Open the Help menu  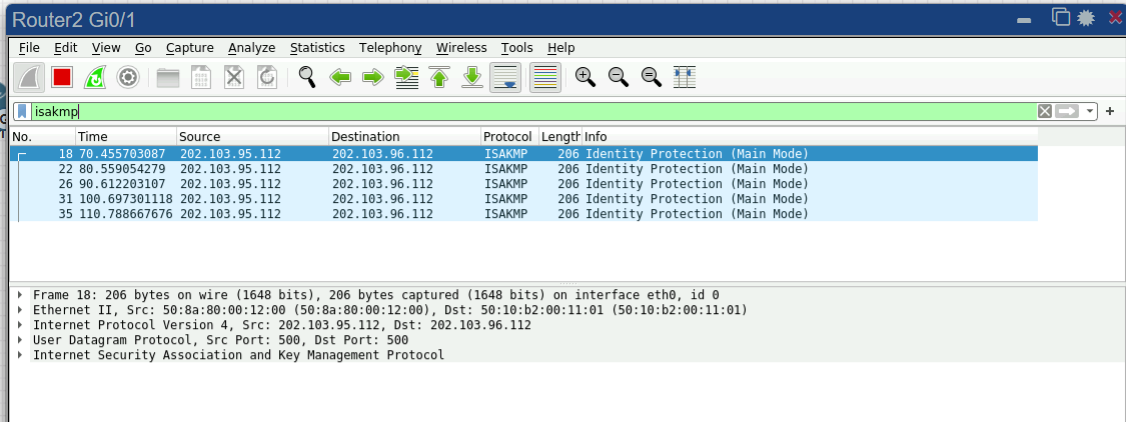[x=561, y=47]
